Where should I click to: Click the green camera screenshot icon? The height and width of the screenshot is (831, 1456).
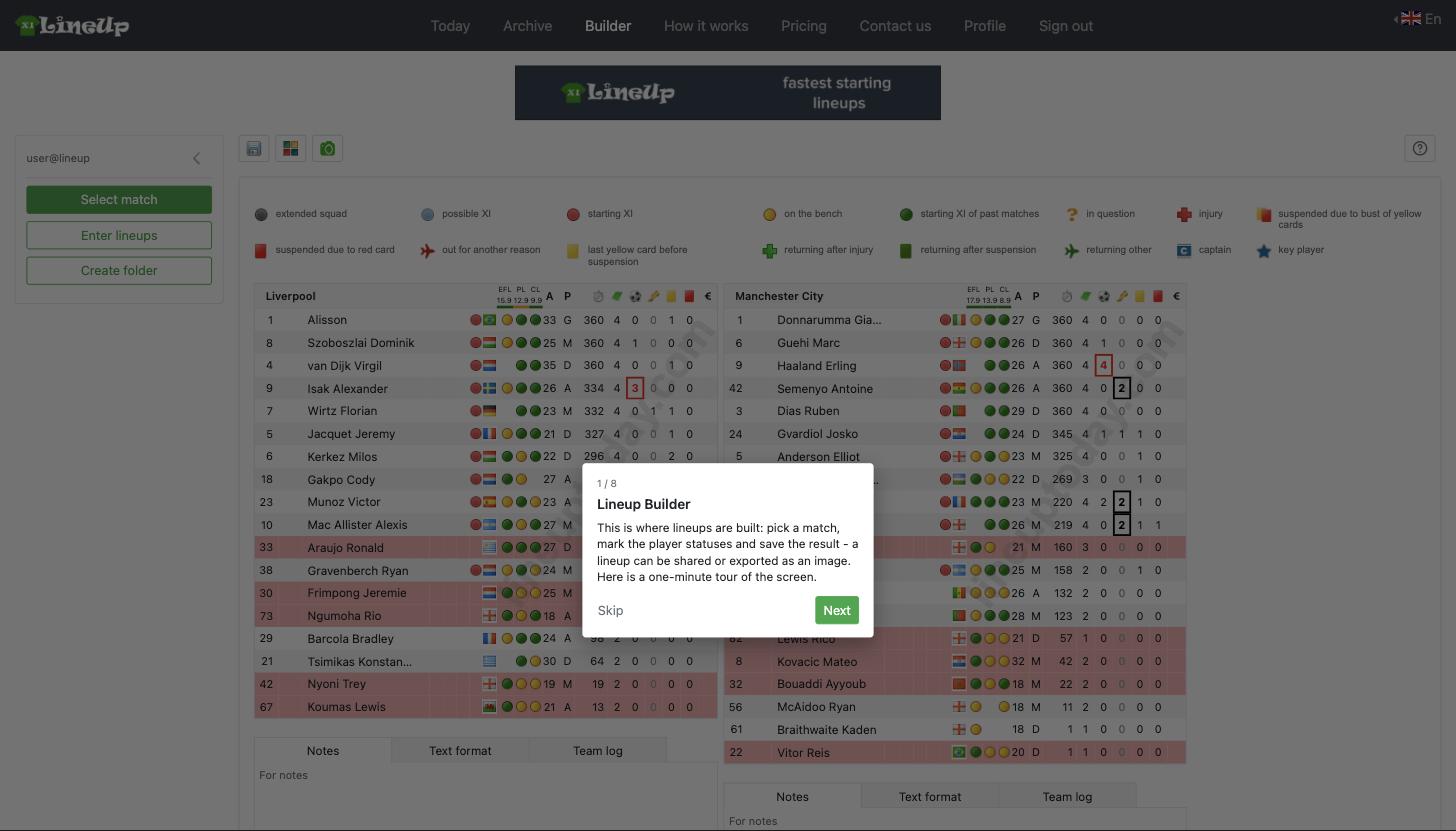[327, 149]
